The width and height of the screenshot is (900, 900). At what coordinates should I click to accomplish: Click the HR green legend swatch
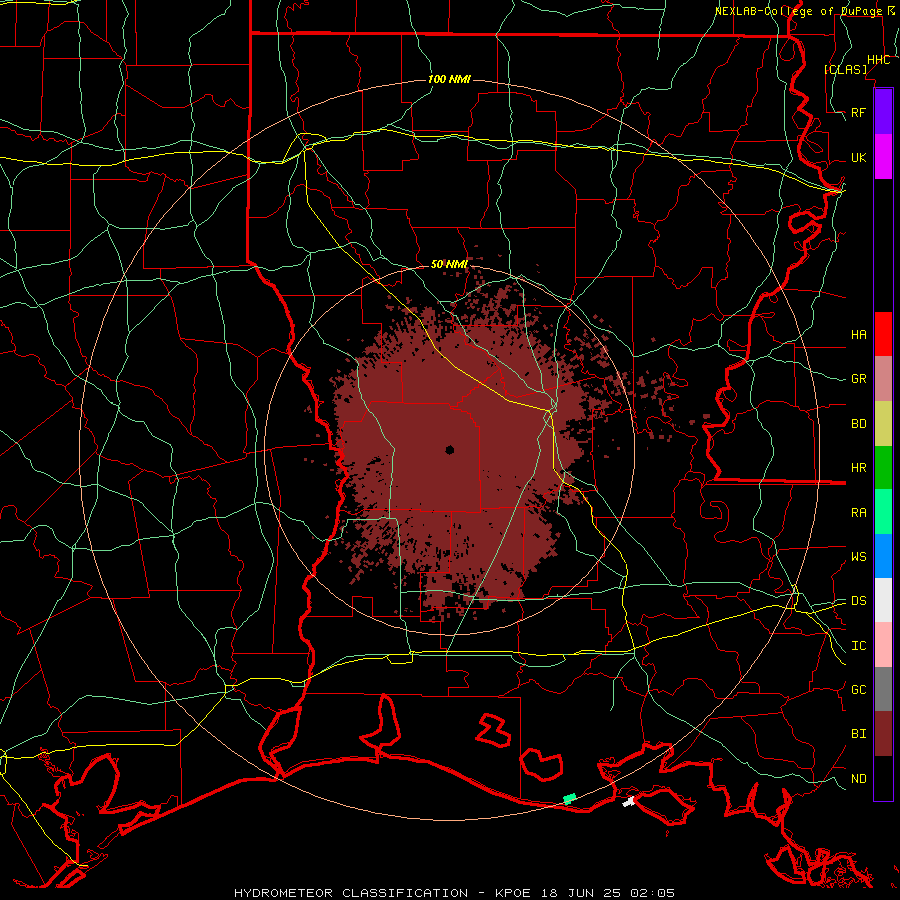(883, 467)
